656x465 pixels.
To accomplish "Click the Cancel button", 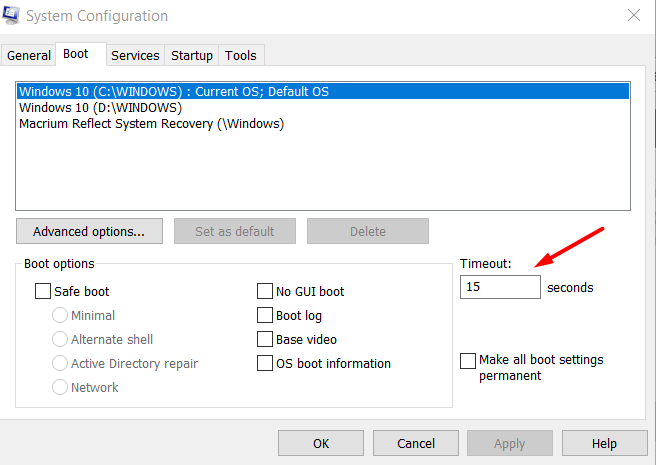I will click(x=416, y=443).
